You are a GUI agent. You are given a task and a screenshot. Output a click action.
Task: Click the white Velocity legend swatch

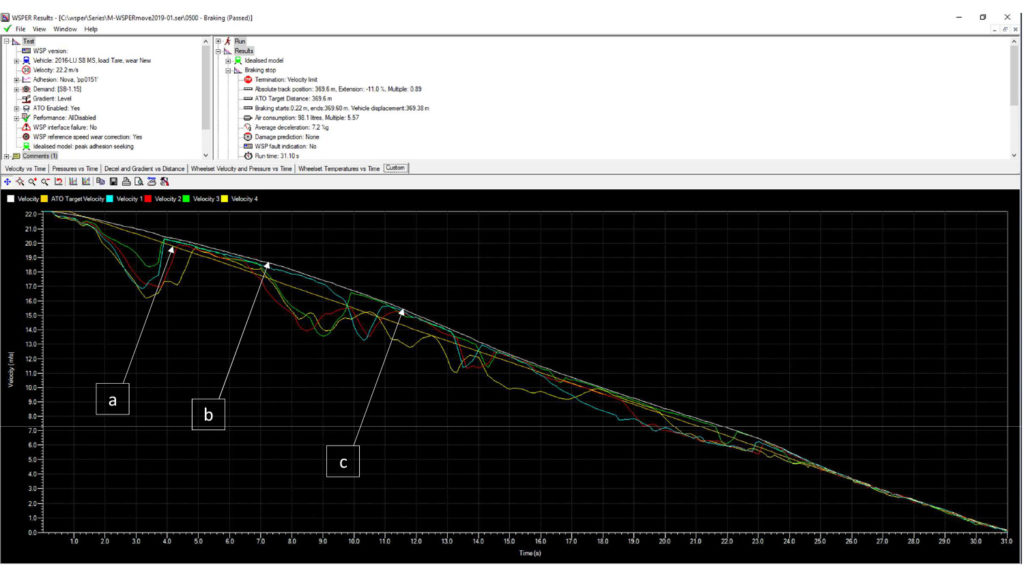(x=10, y=198)
